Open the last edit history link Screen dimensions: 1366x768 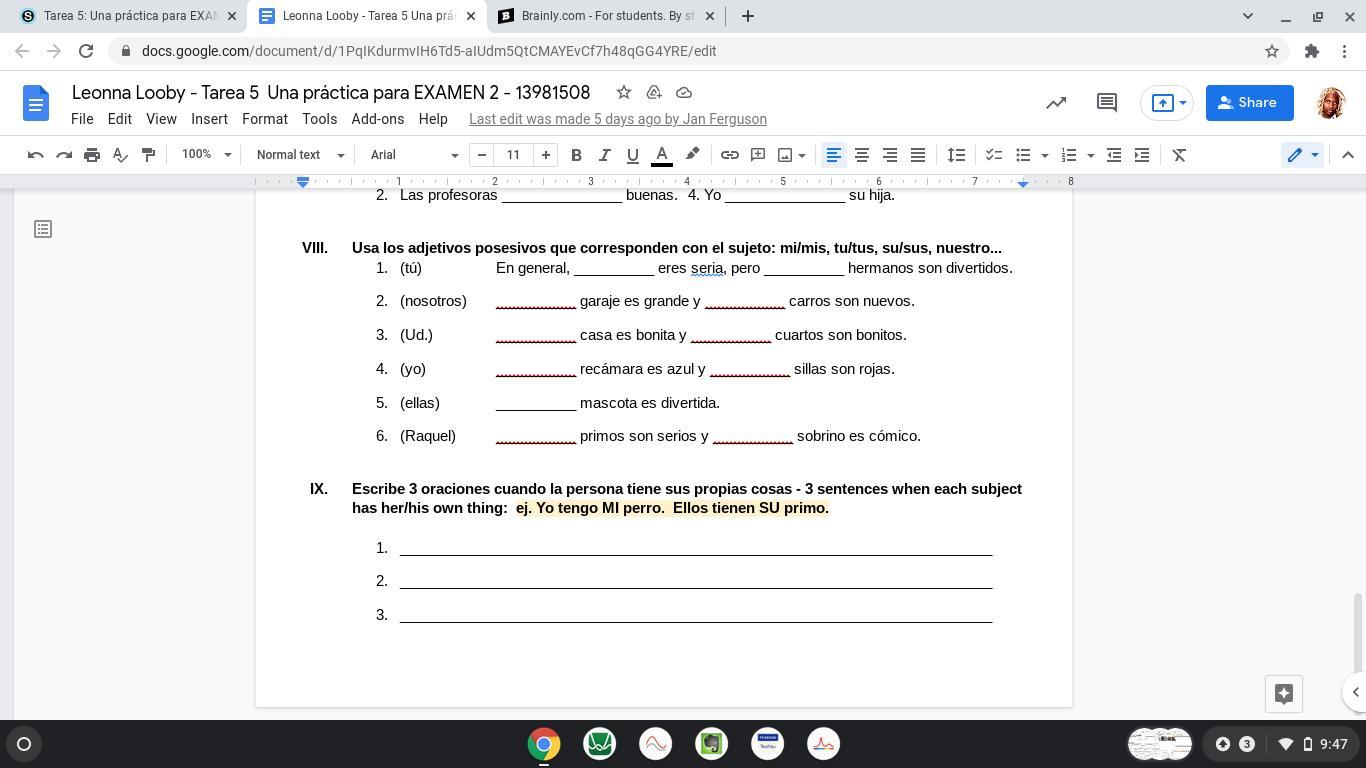pyautogui.click(x=617, y=119)
